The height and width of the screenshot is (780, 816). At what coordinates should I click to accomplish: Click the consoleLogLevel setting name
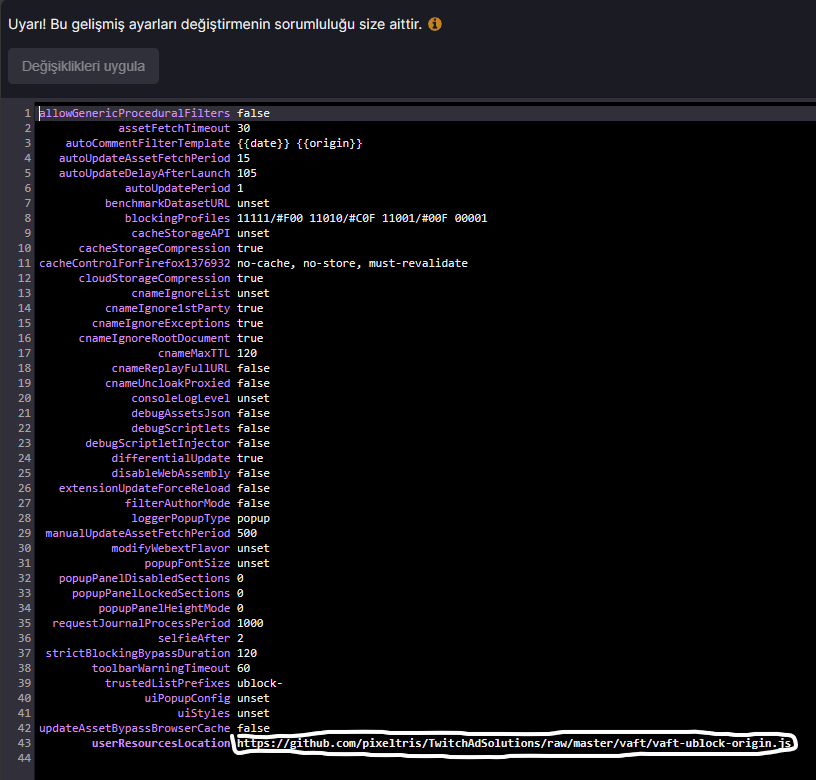[x=181, y=399]
